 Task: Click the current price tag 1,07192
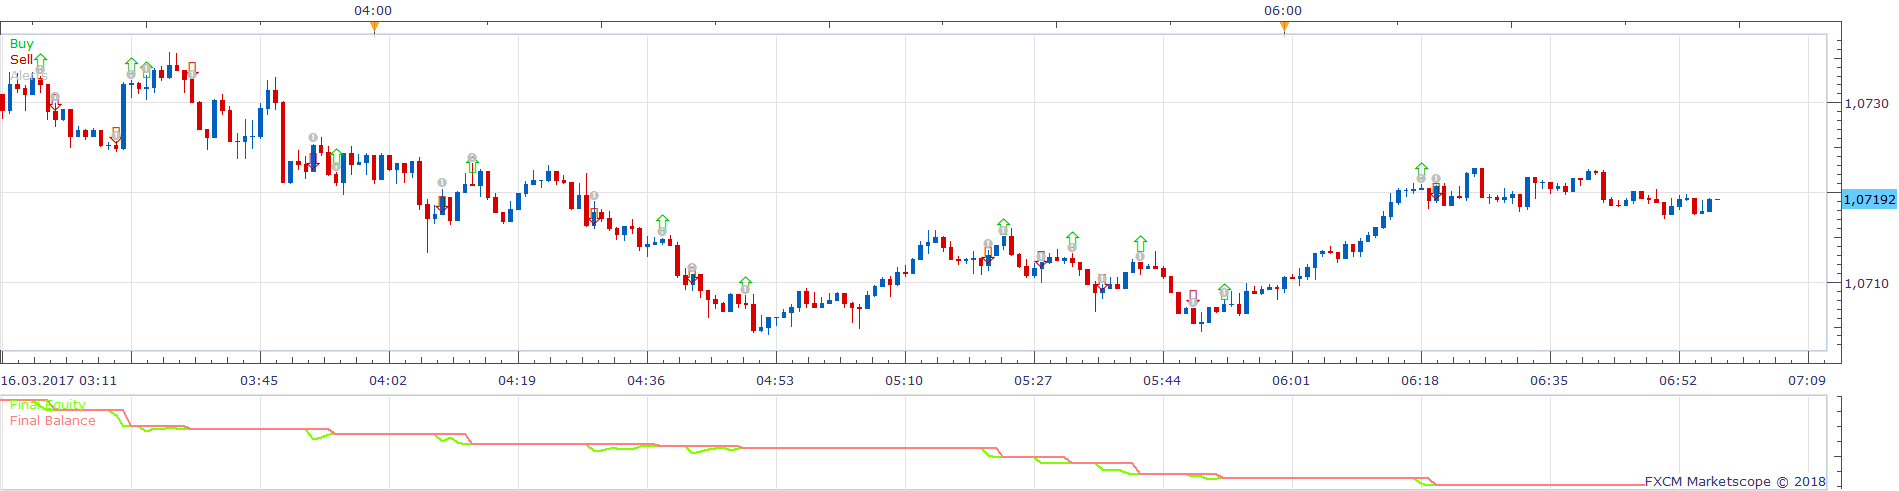(x=1869, y=200)
